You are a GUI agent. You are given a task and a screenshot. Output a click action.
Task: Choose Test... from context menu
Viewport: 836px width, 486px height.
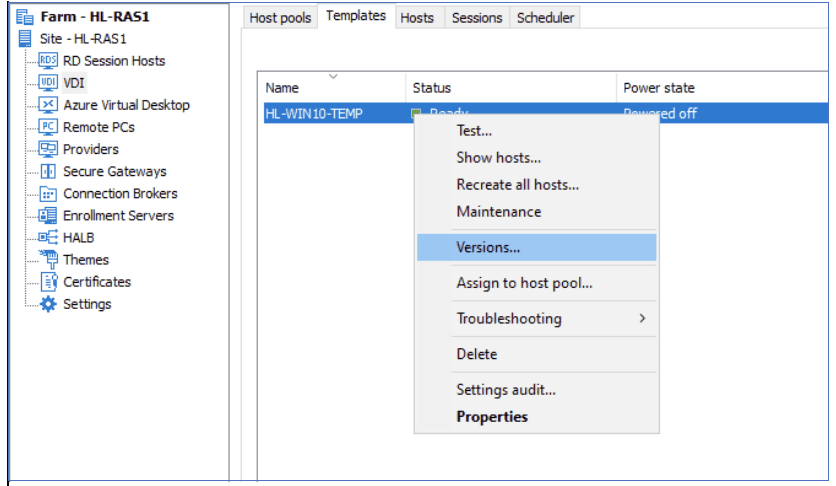[536, 131]
